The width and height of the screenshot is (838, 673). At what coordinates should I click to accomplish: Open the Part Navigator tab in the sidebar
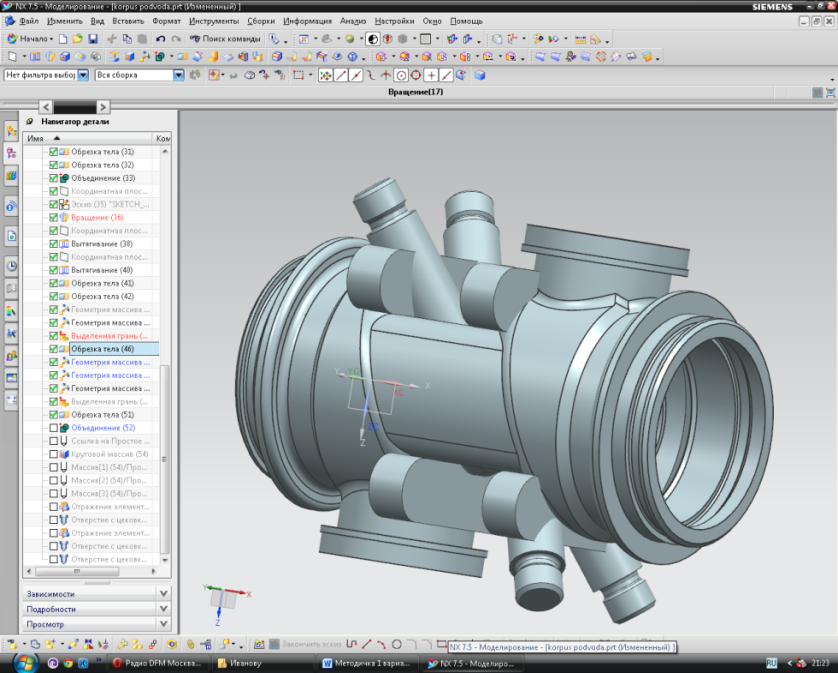pyautogui.click(x=11, y=153)
